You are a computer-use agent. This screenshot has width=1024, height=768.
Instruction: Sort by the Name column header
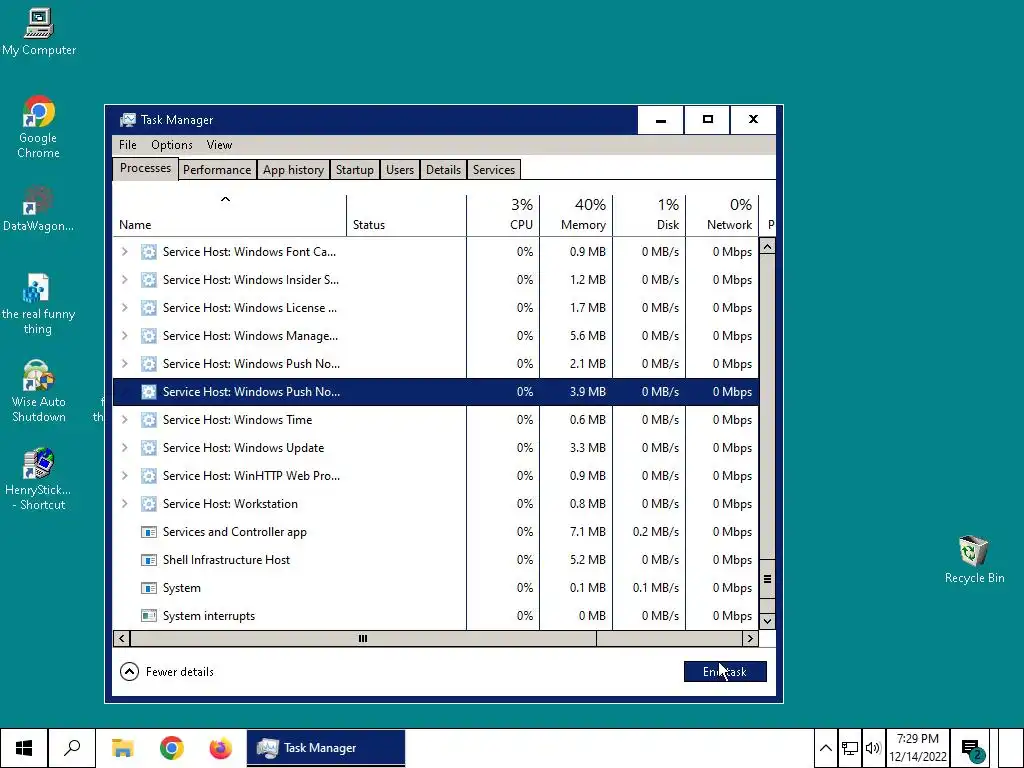click(229, 215)
